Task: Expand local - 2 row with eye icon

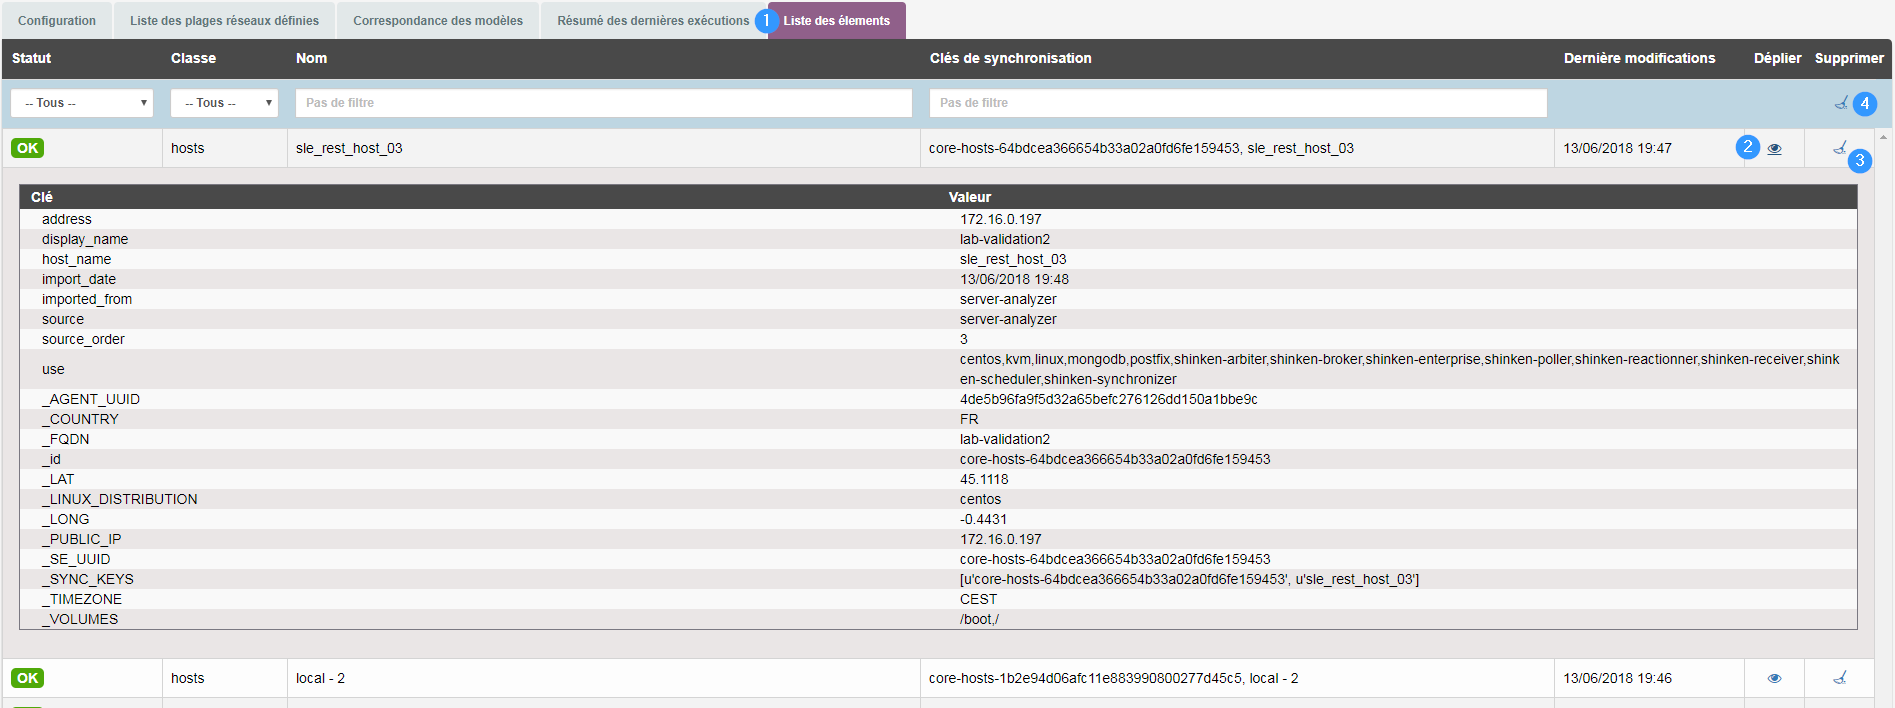Action: (x=1774, y=678)
